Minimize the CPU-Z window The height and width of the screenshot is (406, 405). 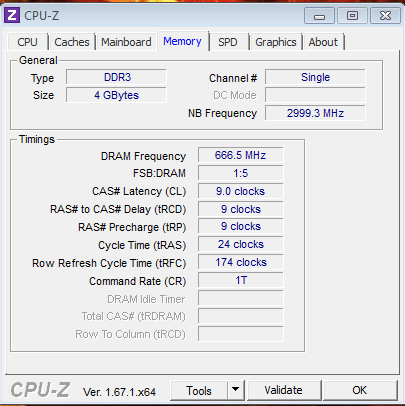(x=319, y=16)
